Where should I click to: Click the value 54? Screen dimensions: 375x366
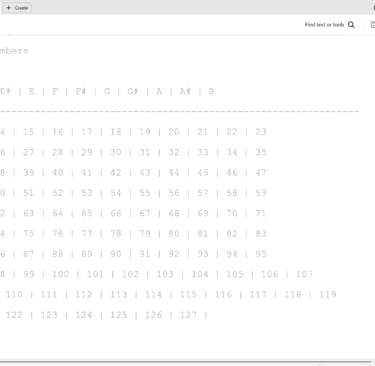pyautogui.click(x=116, y=193)
